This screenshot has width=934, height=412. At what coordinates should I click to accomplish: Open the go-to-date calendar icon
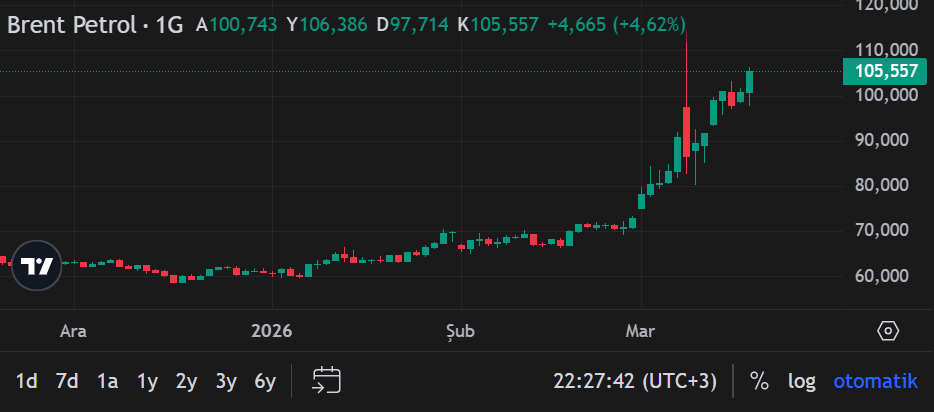tap(327, 380)
